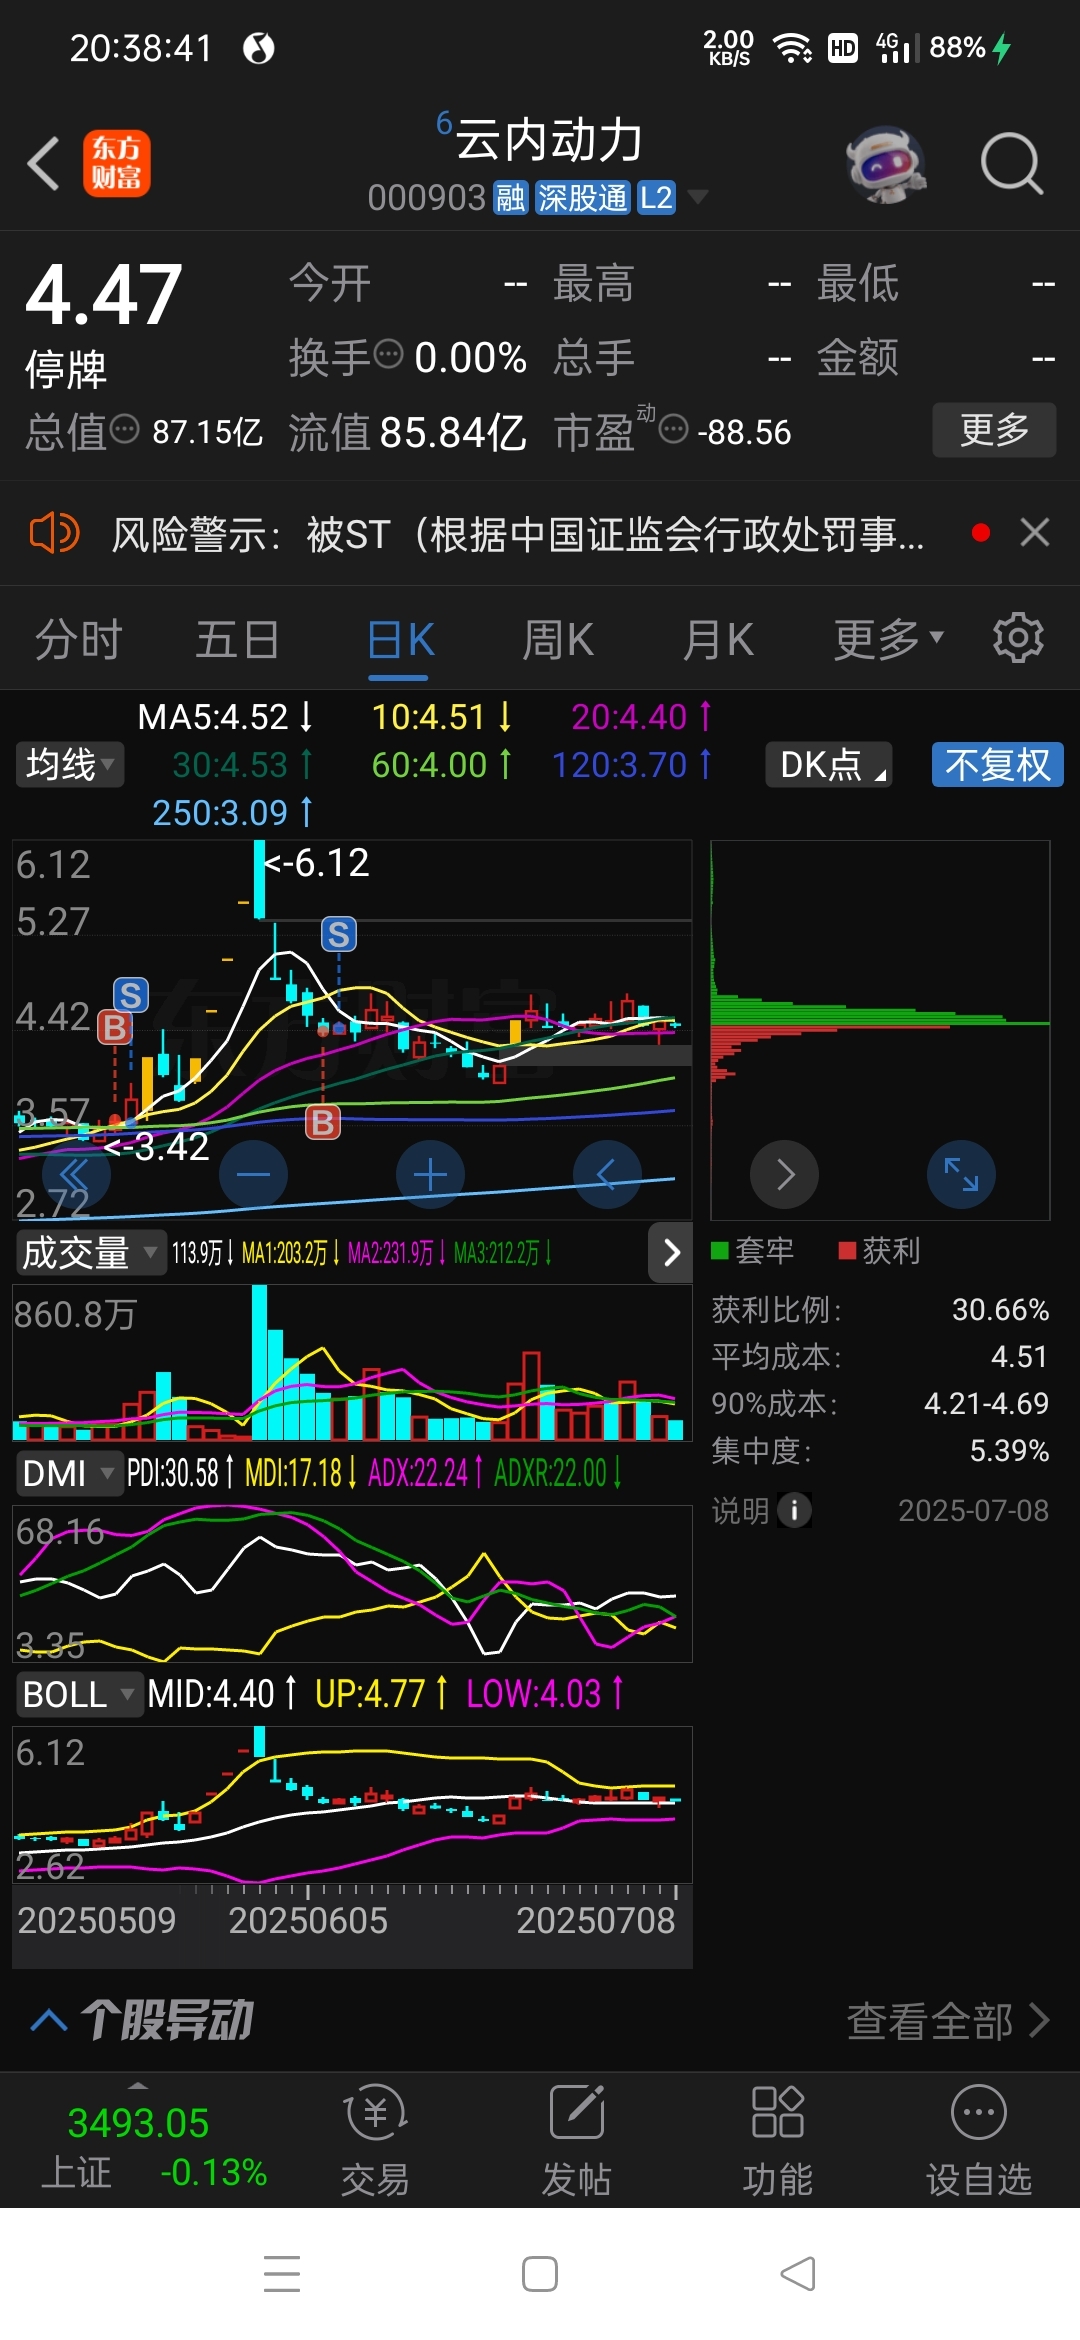Expand the dropdown arrow beside stock code
This screenshot has height=2340, width=1080.
(x=698, y=197)
